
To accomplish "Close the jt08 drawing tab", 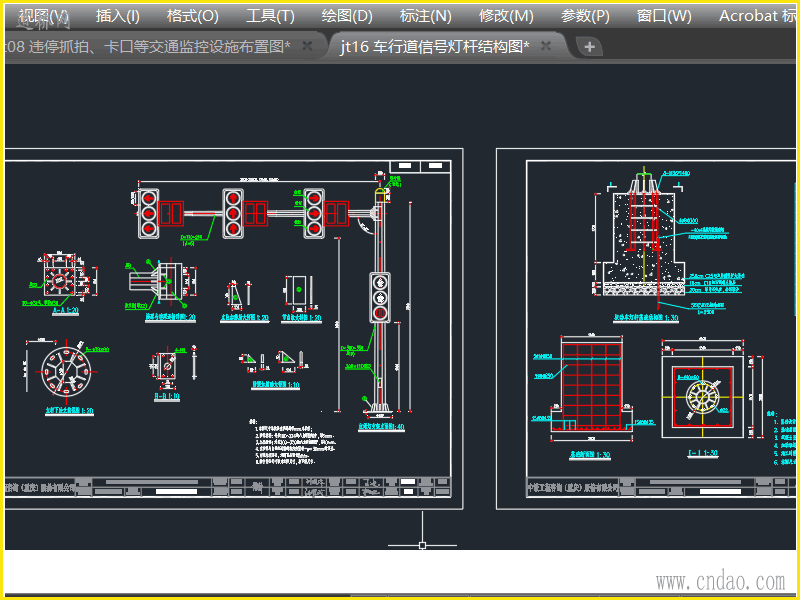I will (307, 47).
